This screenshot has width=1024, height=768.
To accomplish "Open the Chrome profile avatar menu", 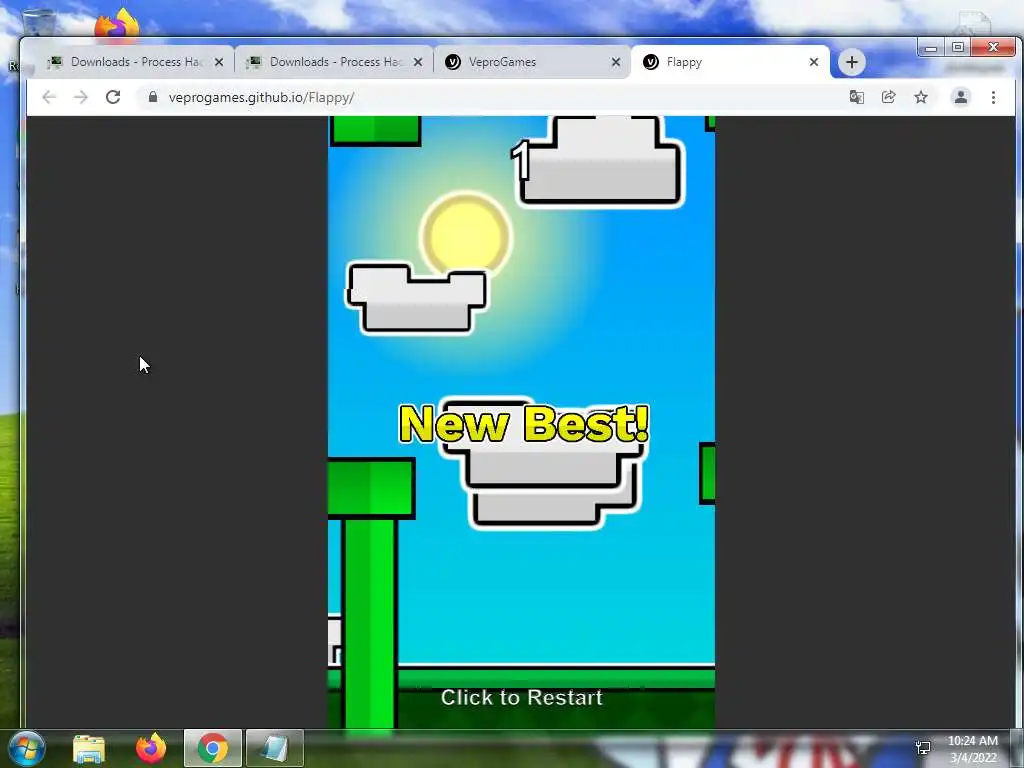I will [961, 97].
